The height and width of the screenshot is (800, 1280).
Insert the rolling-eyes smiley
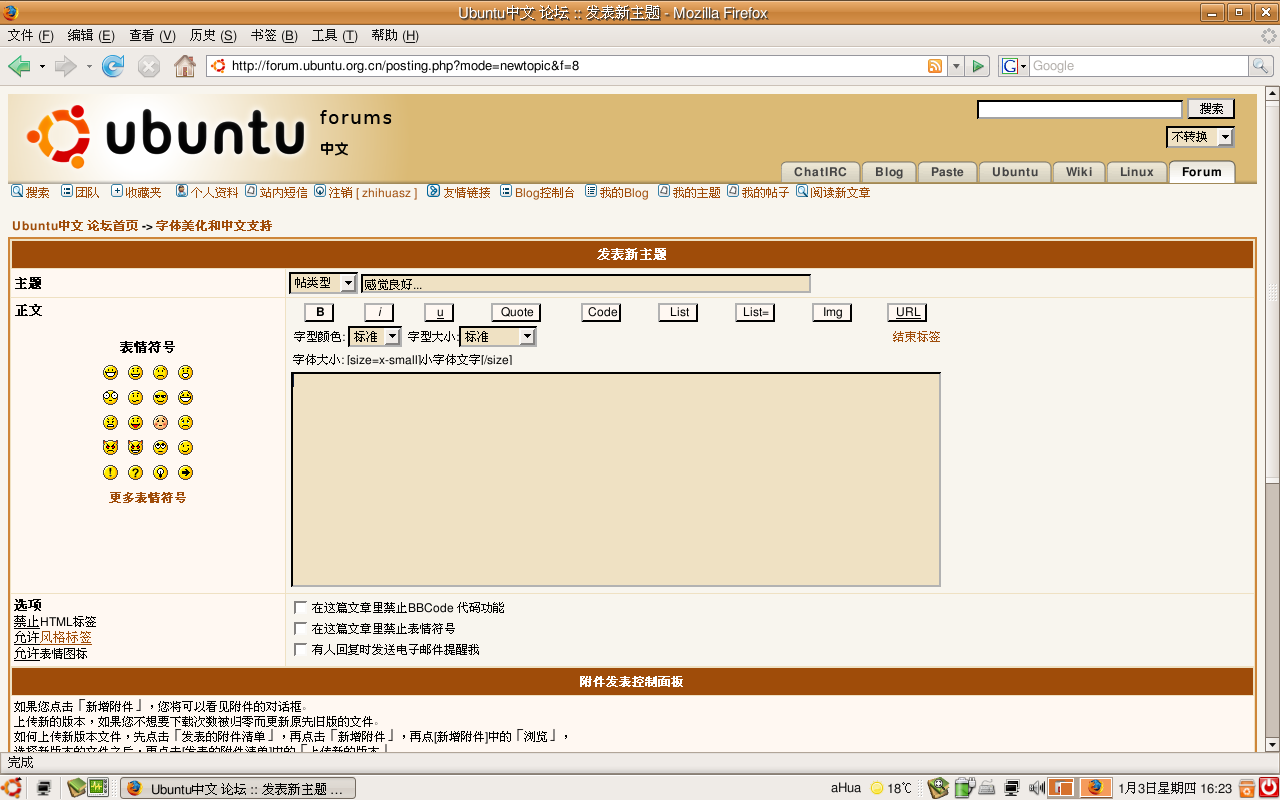pos(160,447)
